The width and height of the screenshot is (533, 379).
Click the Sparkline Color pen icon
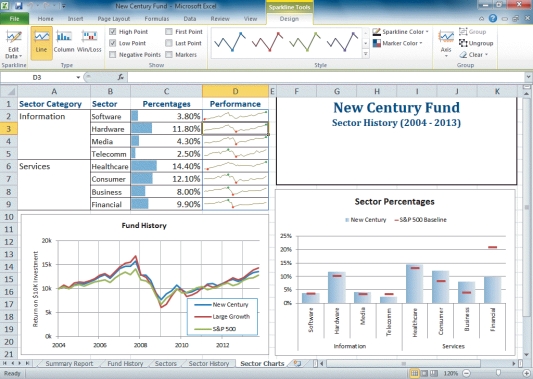(x=376, y=32)
